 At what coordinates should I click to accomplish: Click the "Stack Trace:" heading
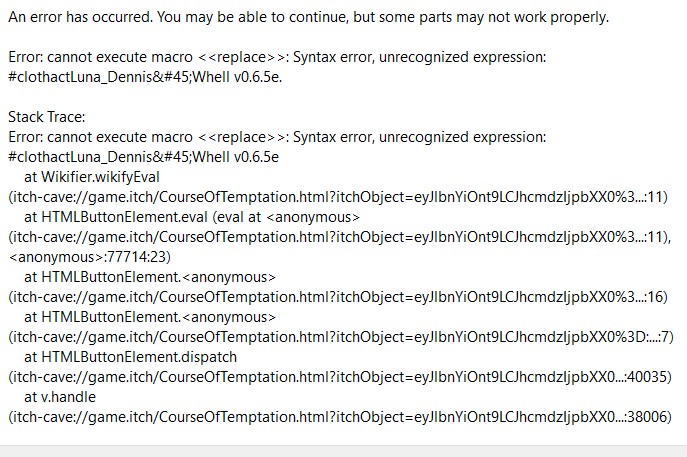pos(46,117)
